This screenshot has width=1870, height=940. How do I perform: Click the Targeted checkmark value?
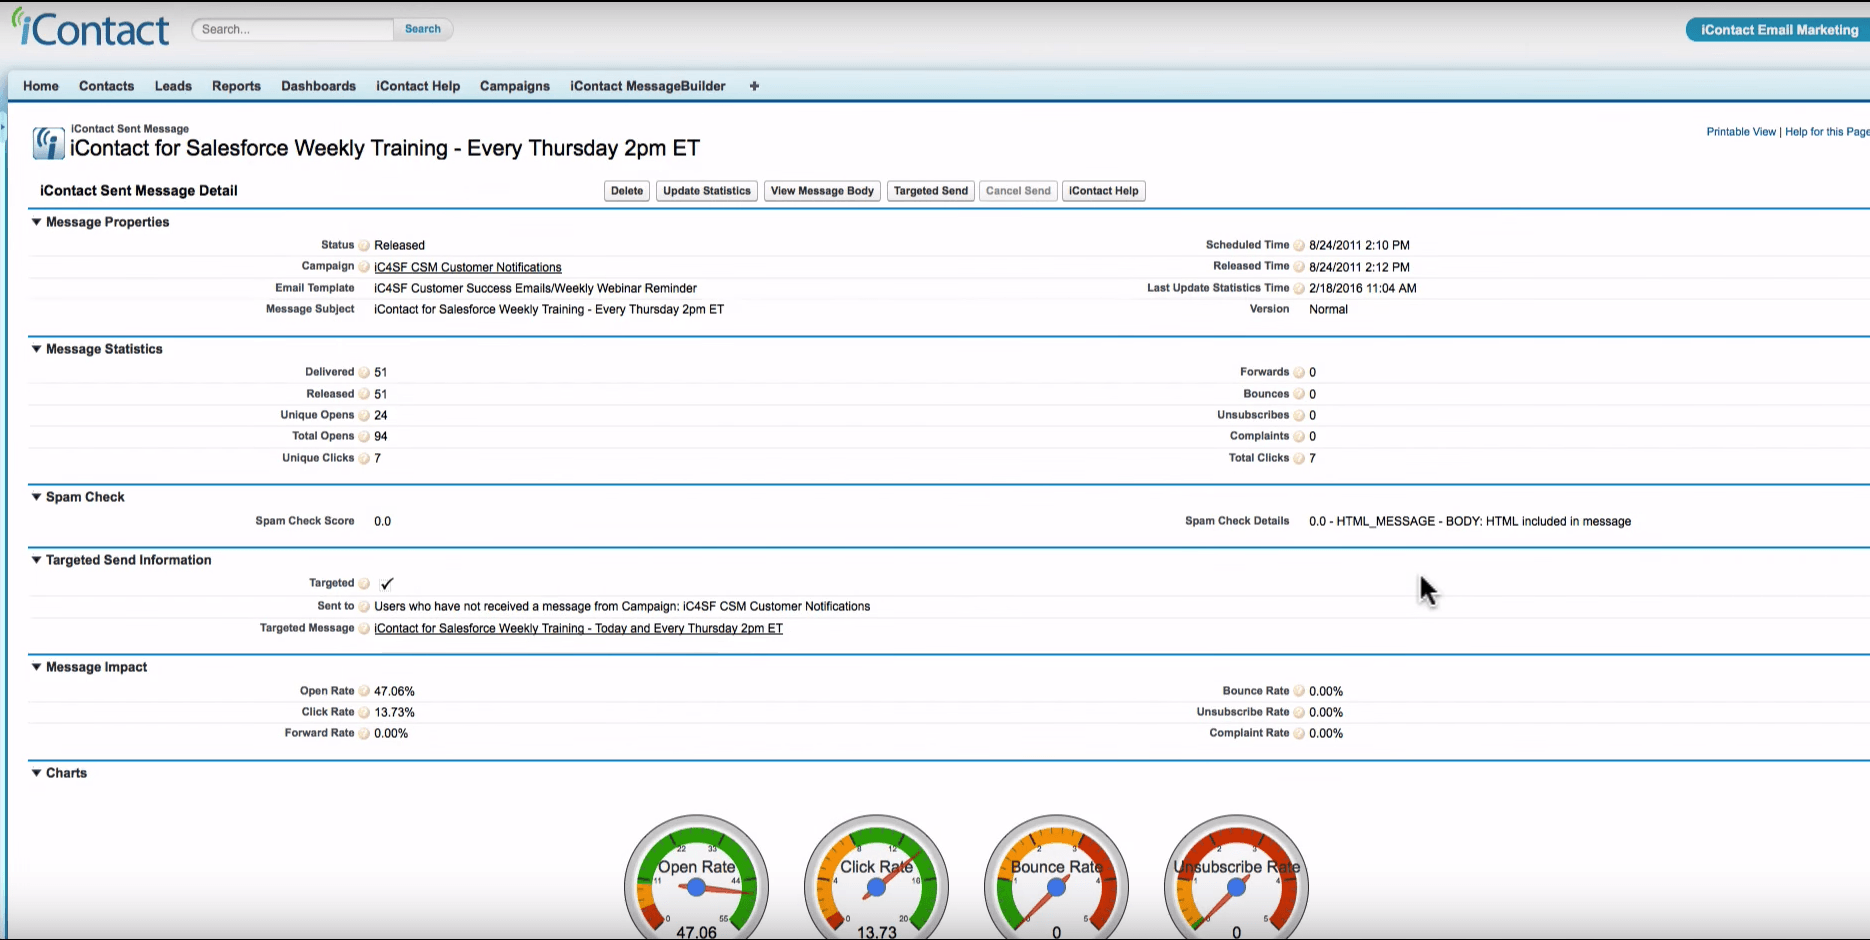tap(387, 584)
